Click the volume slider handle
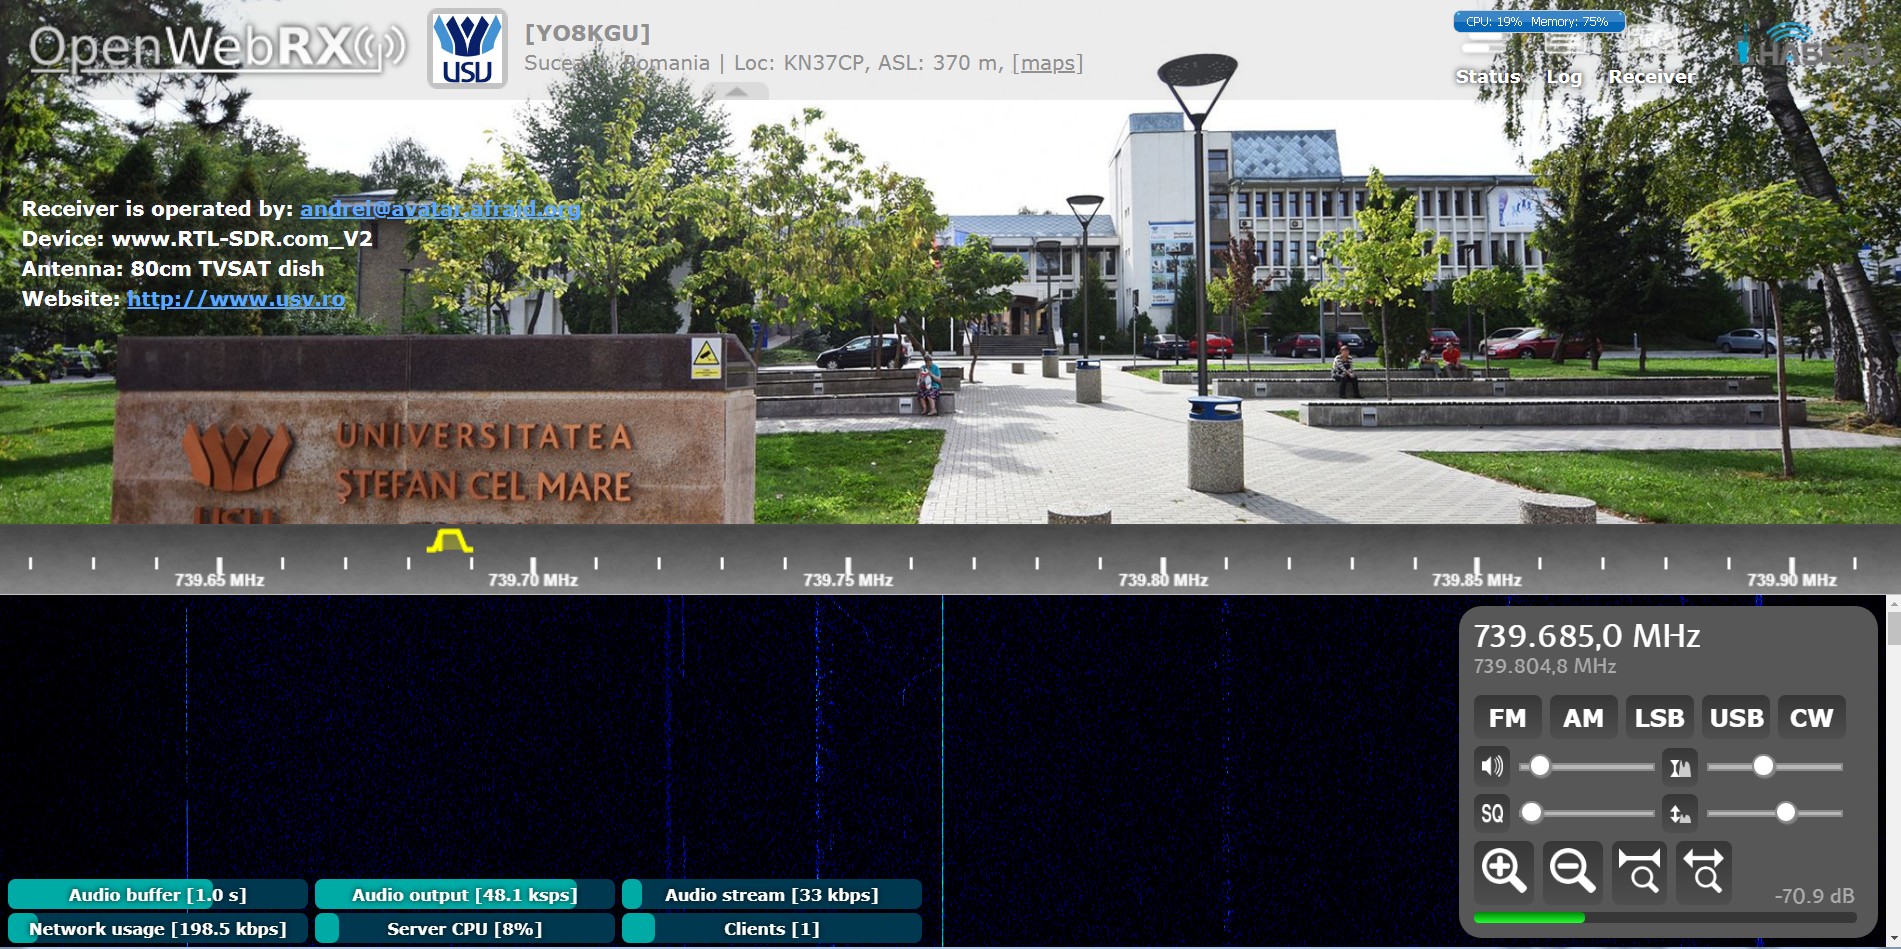The height and width of the screenshot is (949, 1901). tap(1540, 767)
